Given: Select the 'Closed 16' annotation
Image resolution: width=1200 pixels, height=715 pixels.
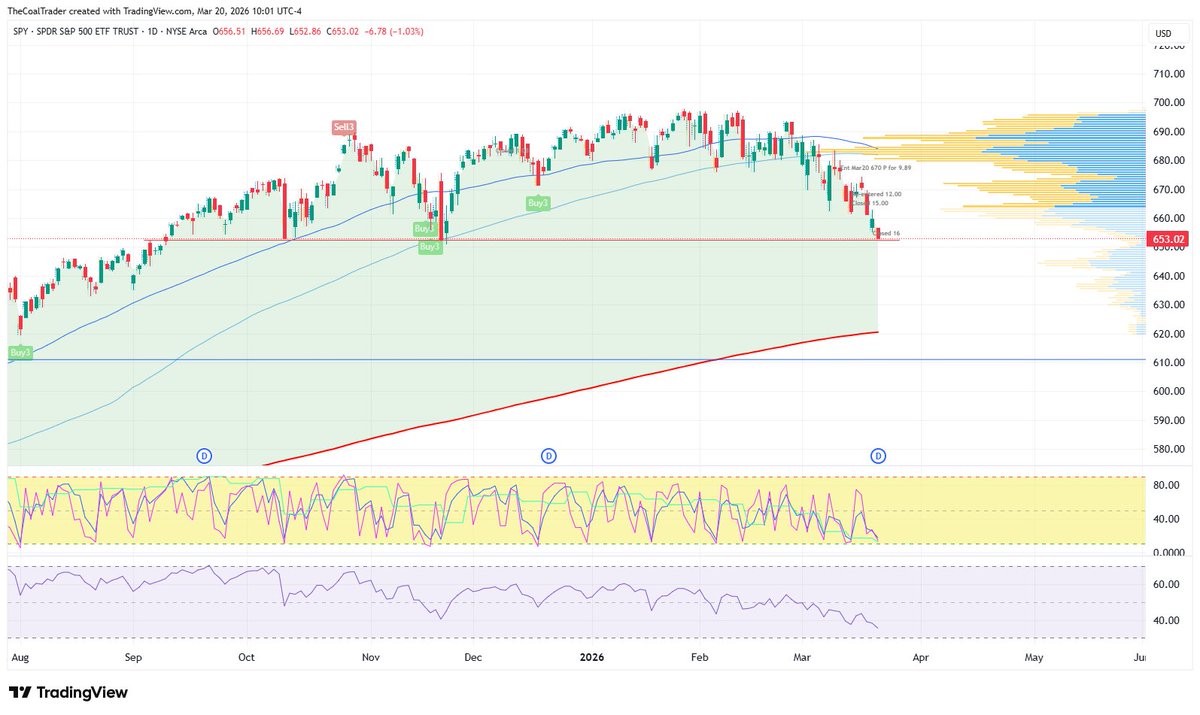Looking at the screenshot, I should 888,233.
